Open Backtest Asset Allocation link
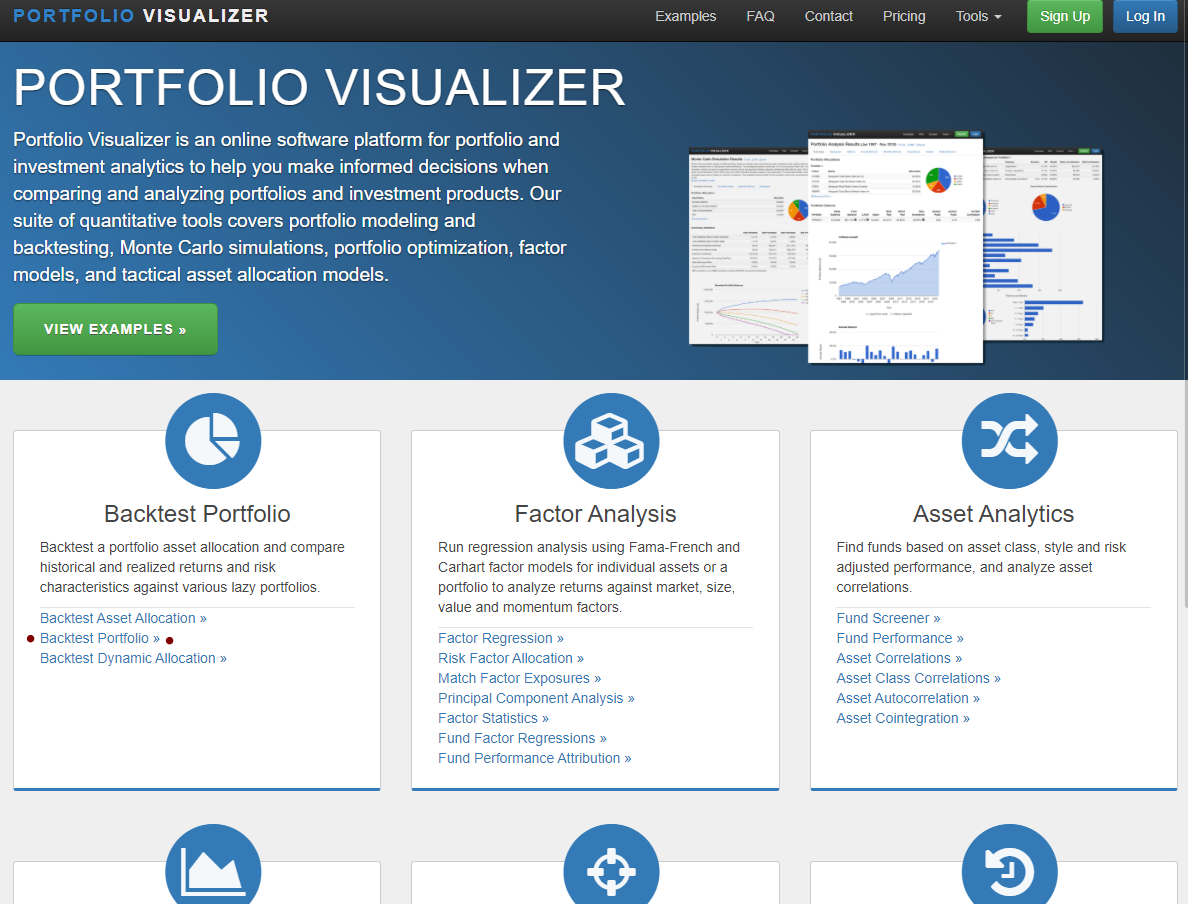 (123, 618)
